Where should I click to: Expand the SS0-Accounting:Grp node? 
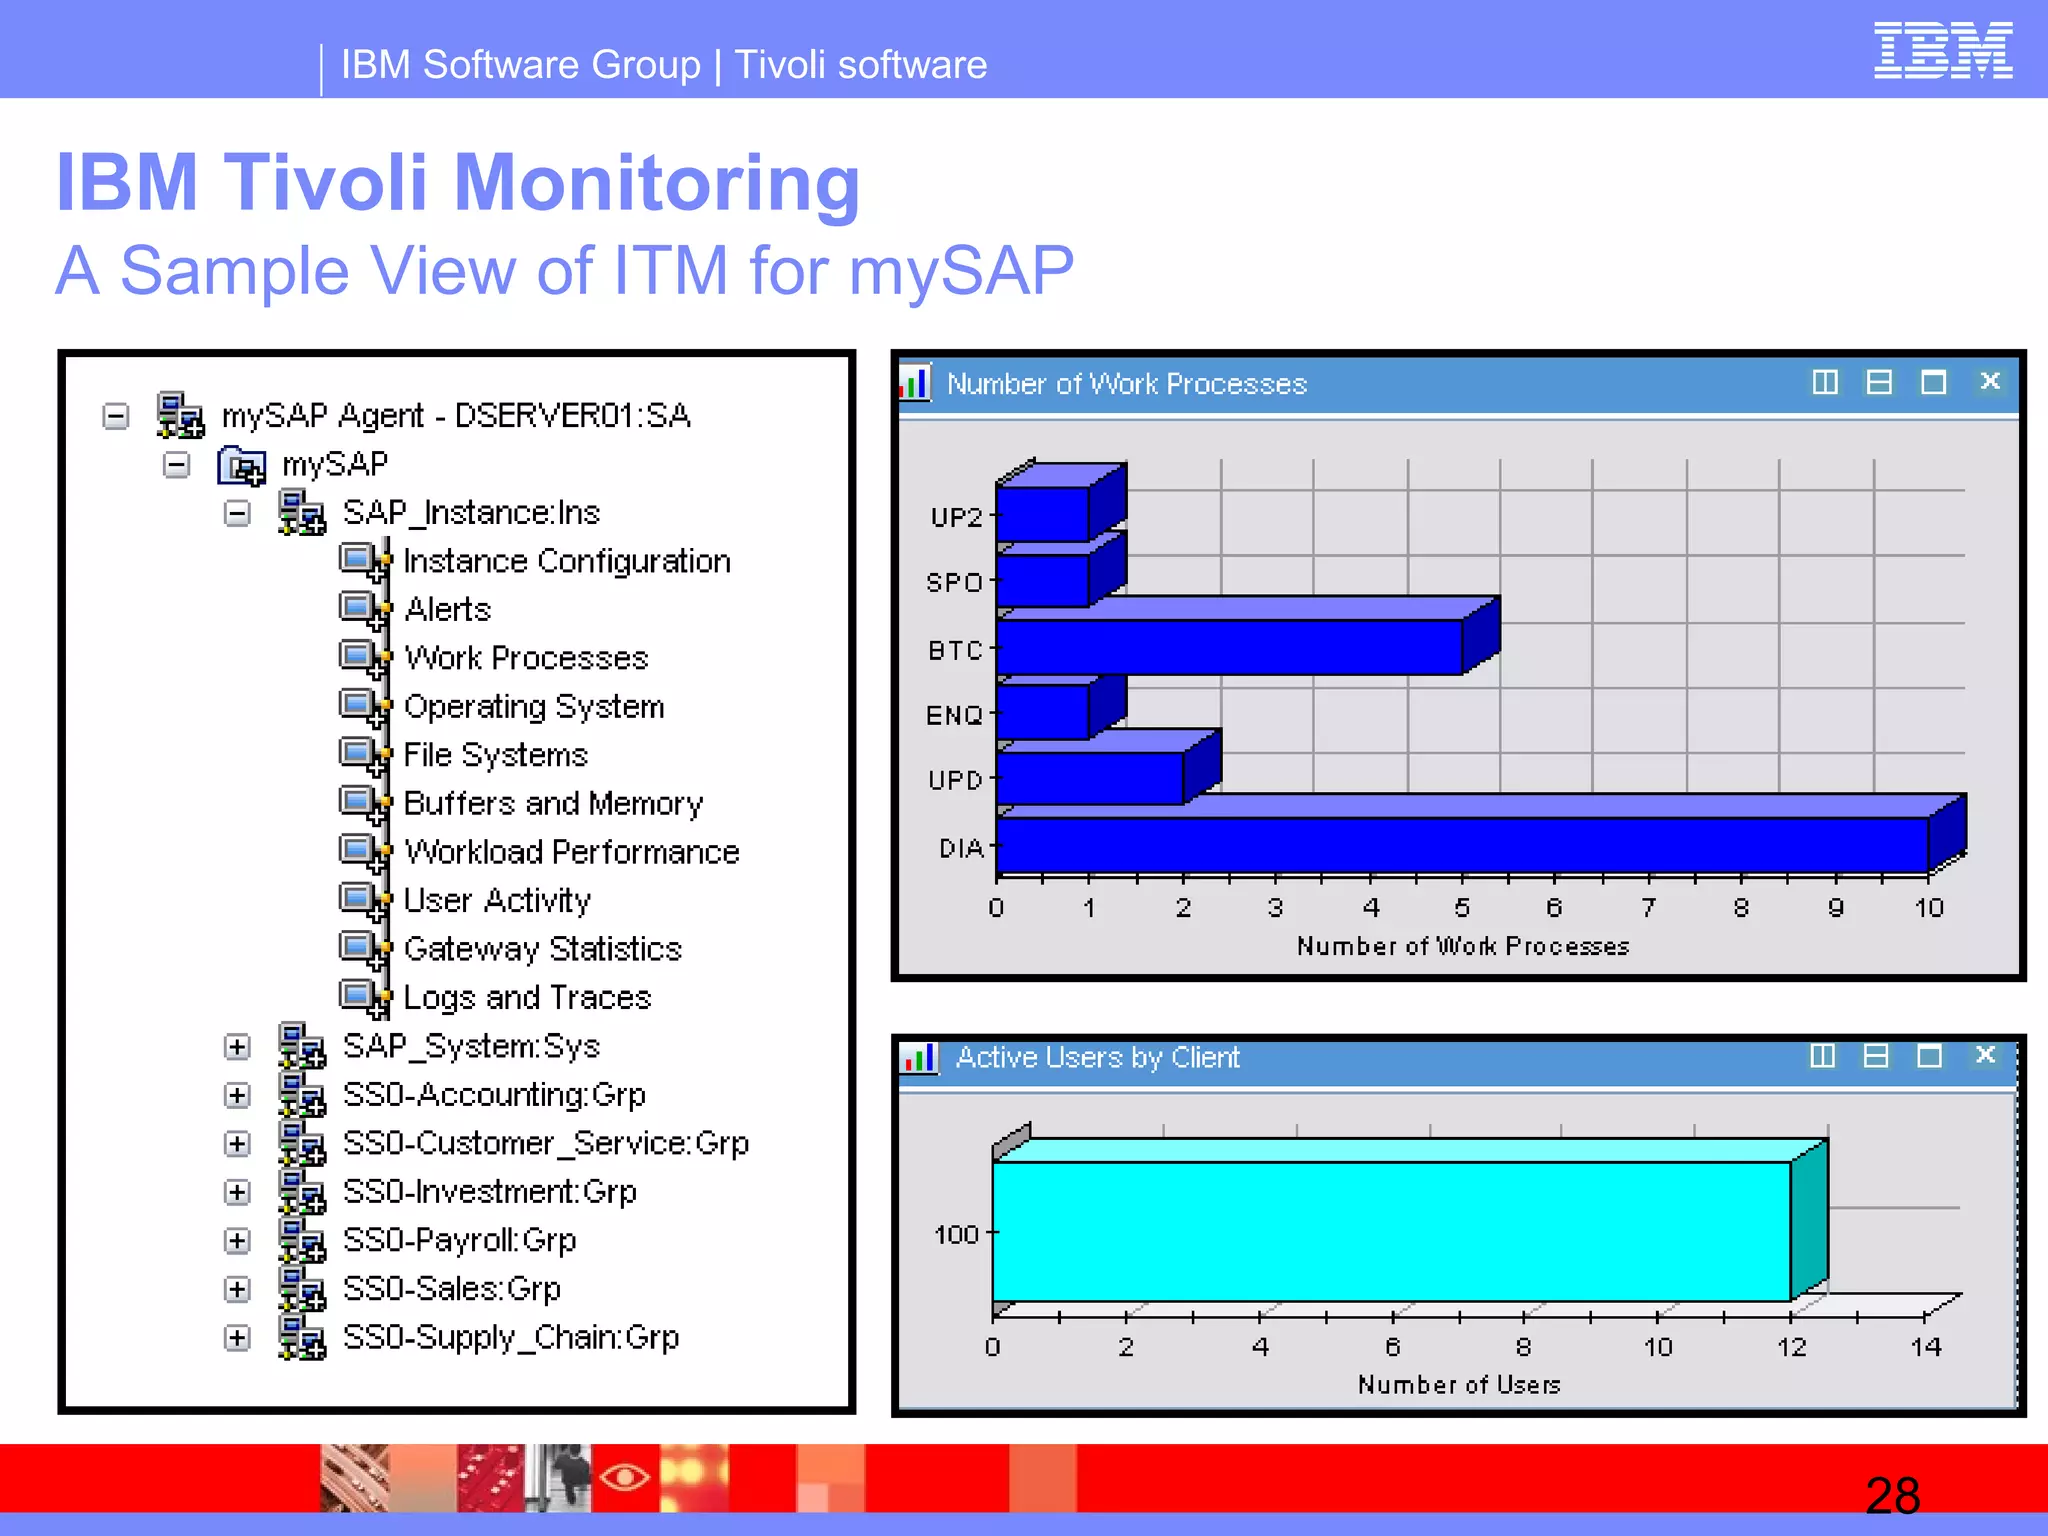[x=237, y=1095]
